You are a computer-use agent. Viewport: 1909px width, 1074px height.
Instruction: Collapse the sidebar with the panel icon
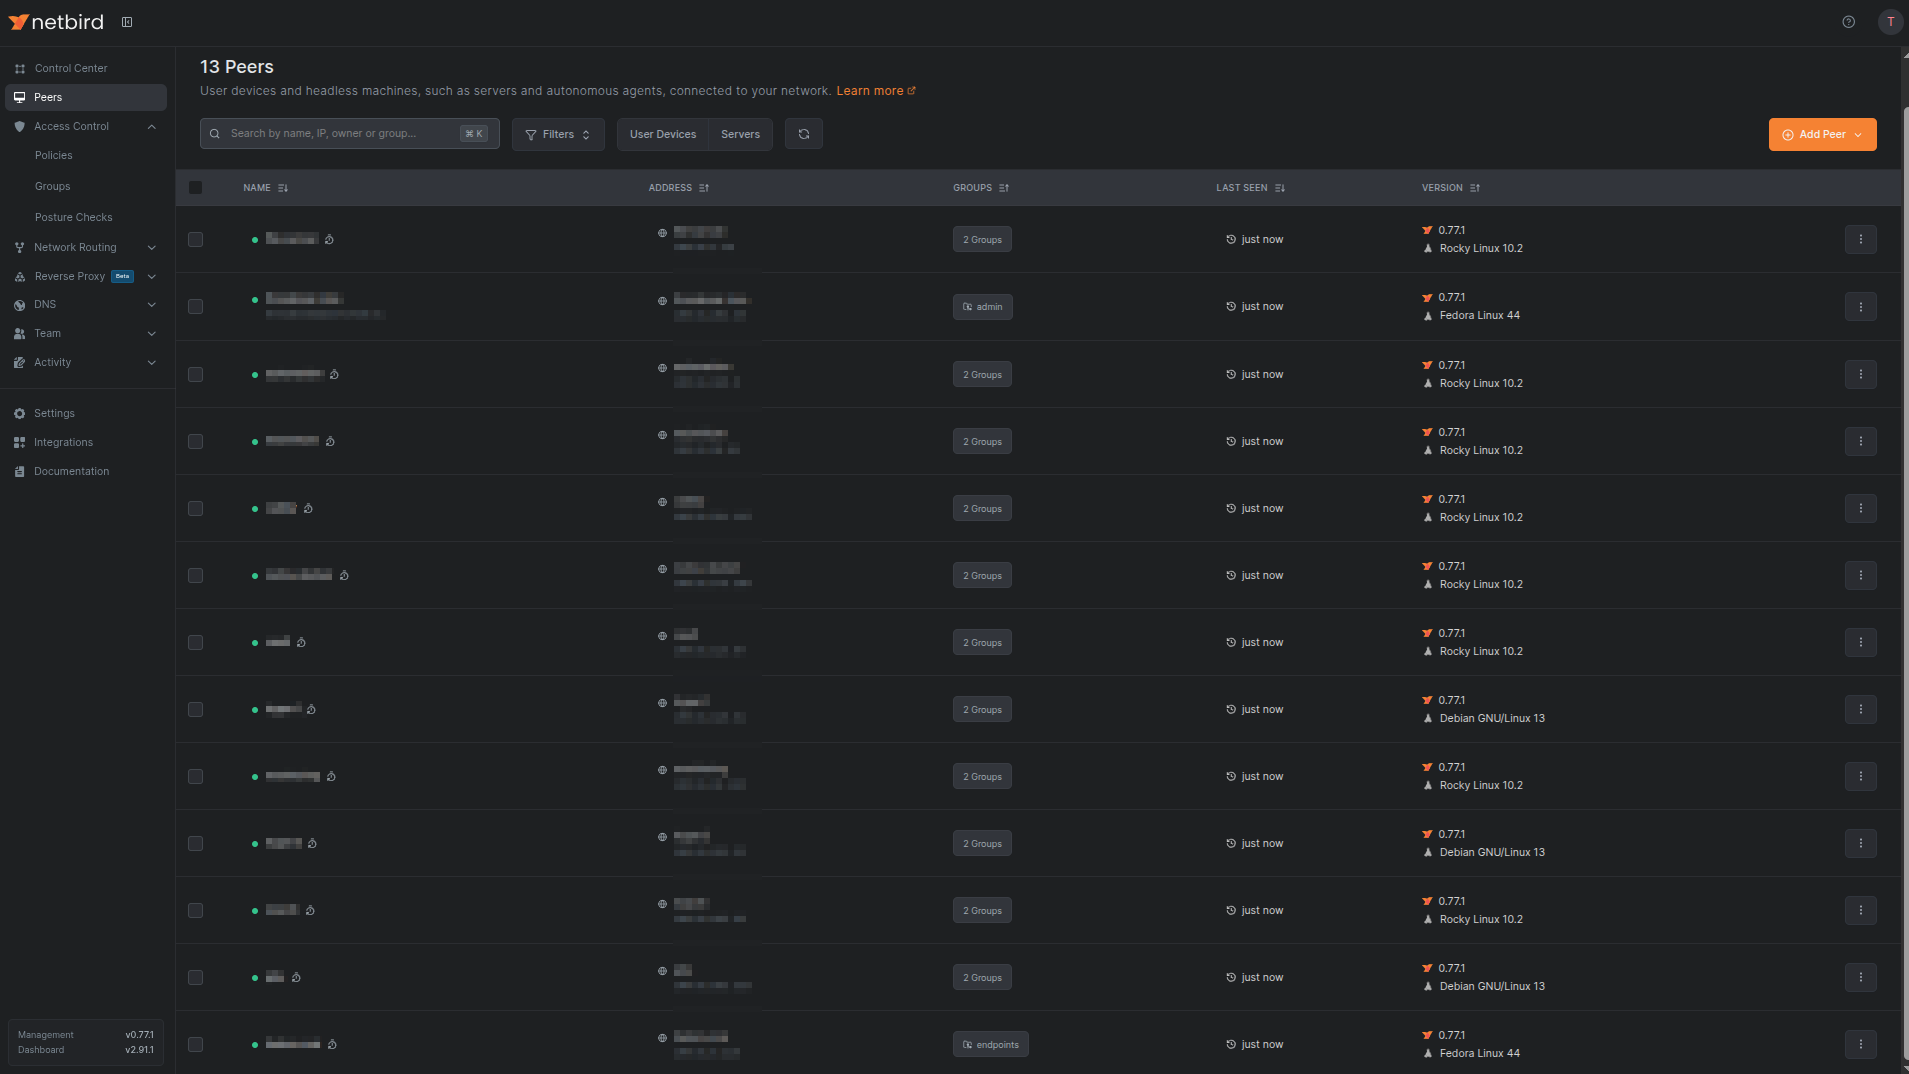tap(127, 22)
